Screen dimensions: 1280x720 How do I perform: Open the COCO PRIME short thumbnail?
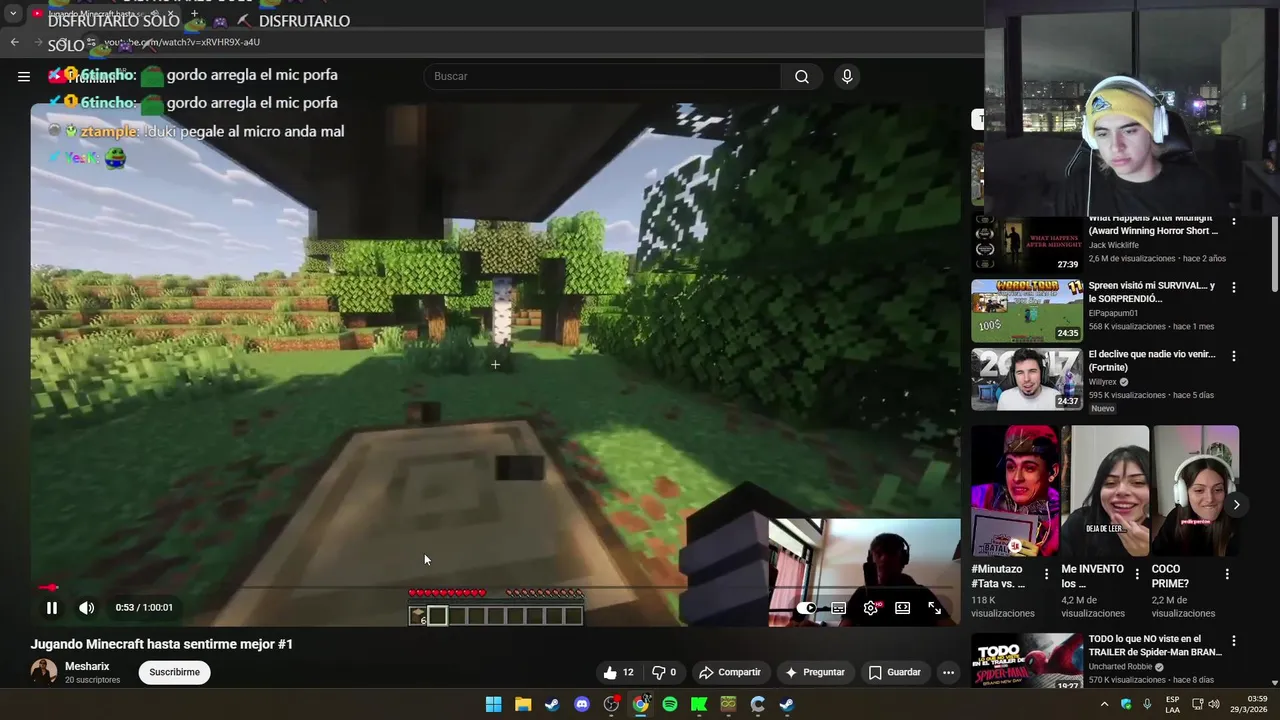tap(1196, 491)
